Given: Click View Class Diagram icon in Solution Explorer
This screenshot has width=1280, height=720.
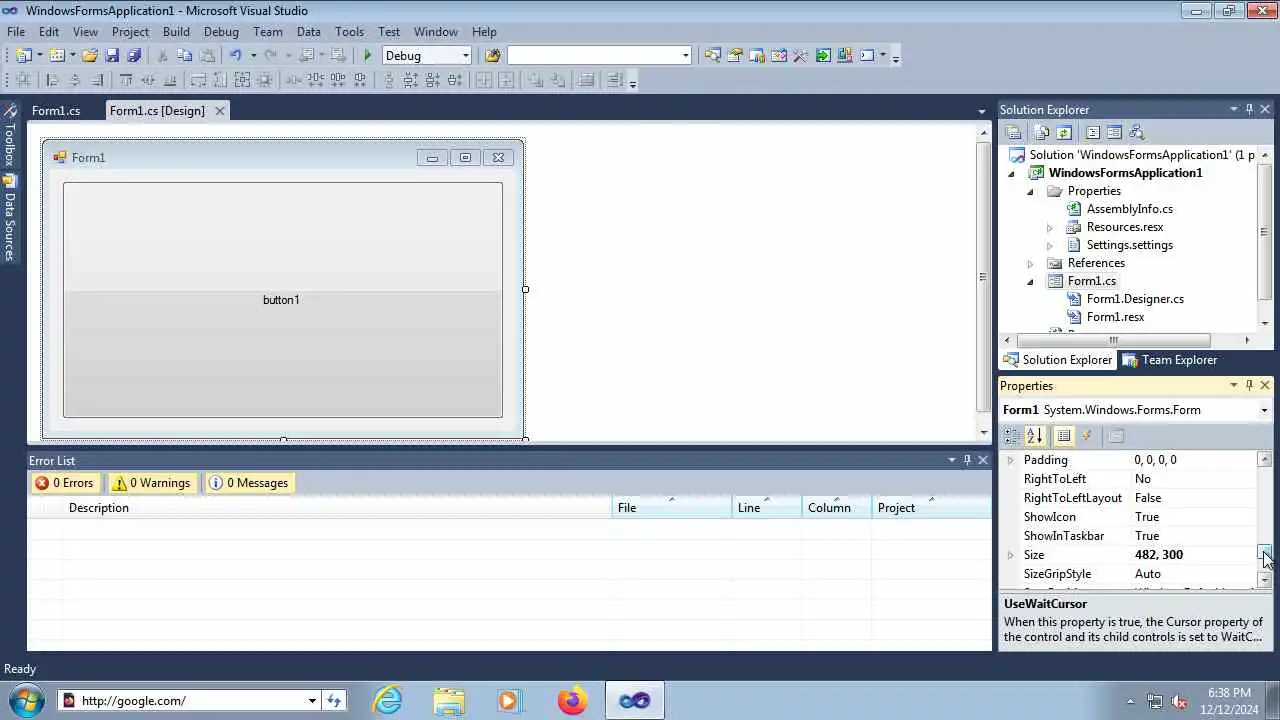Looking at the screenshot, I should click(x=1136, y=132).
